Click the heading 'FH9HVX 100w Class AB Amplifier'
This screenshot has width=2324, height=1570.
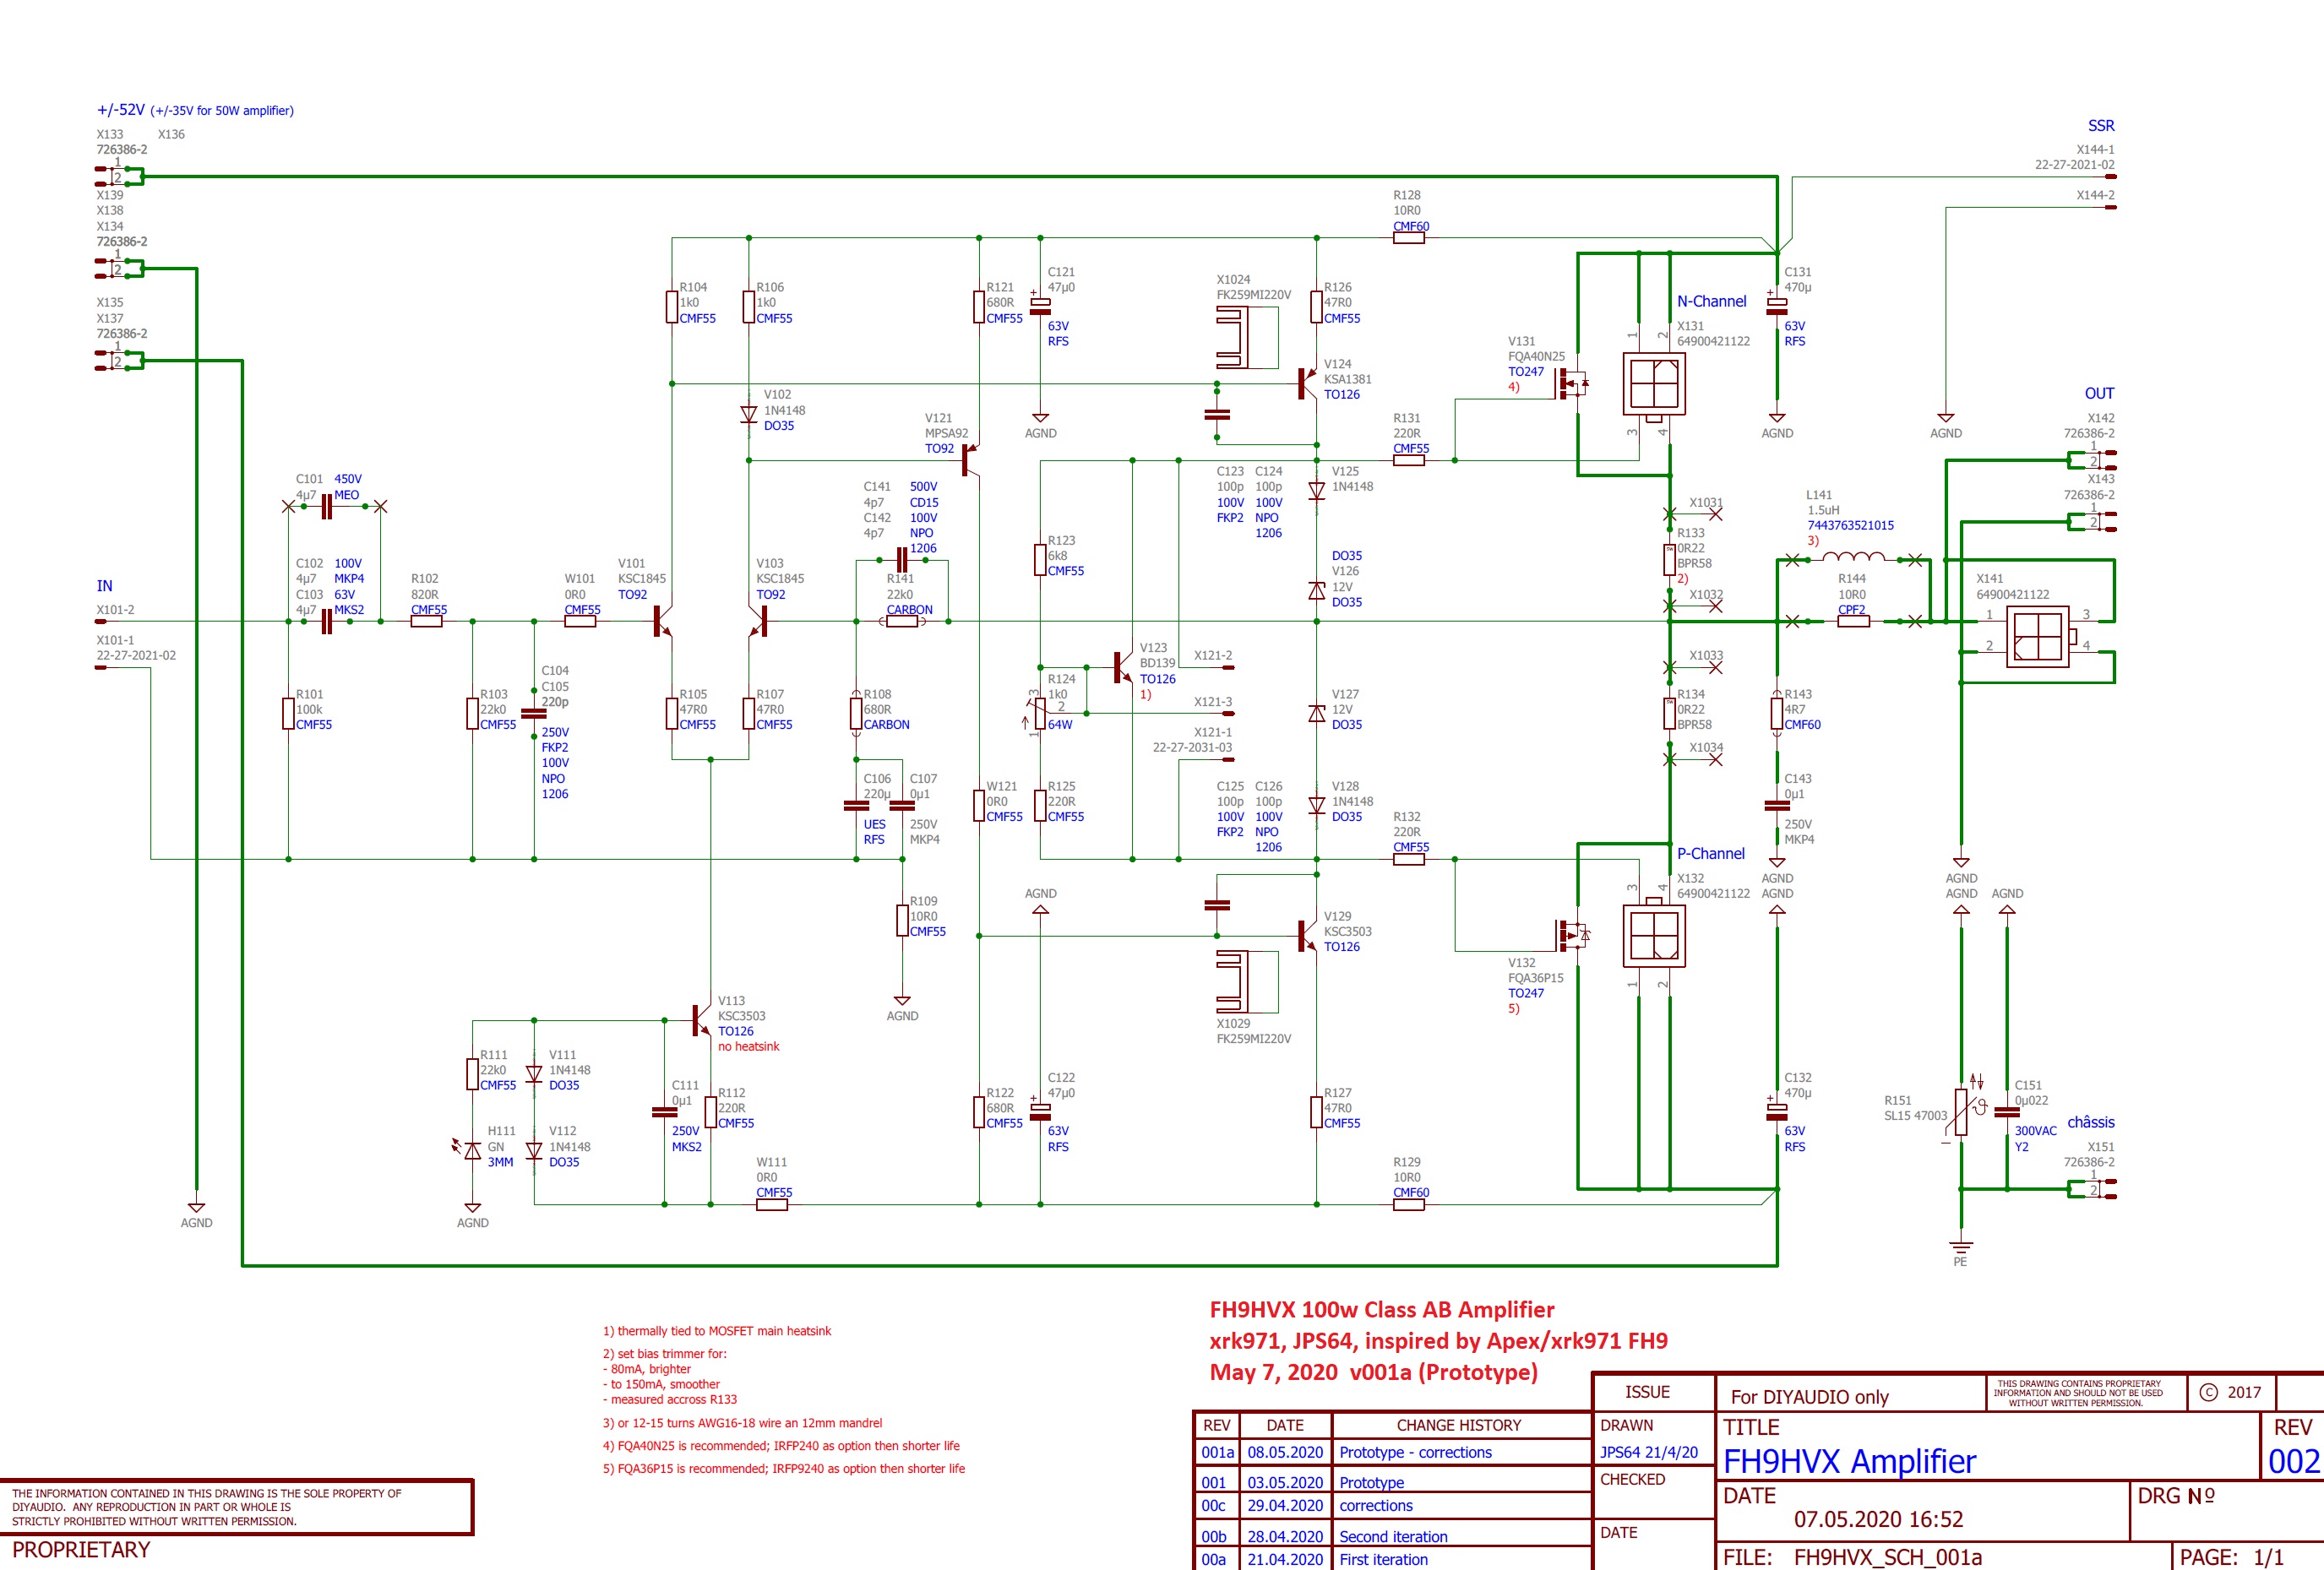click(x=1382, y=1309)
